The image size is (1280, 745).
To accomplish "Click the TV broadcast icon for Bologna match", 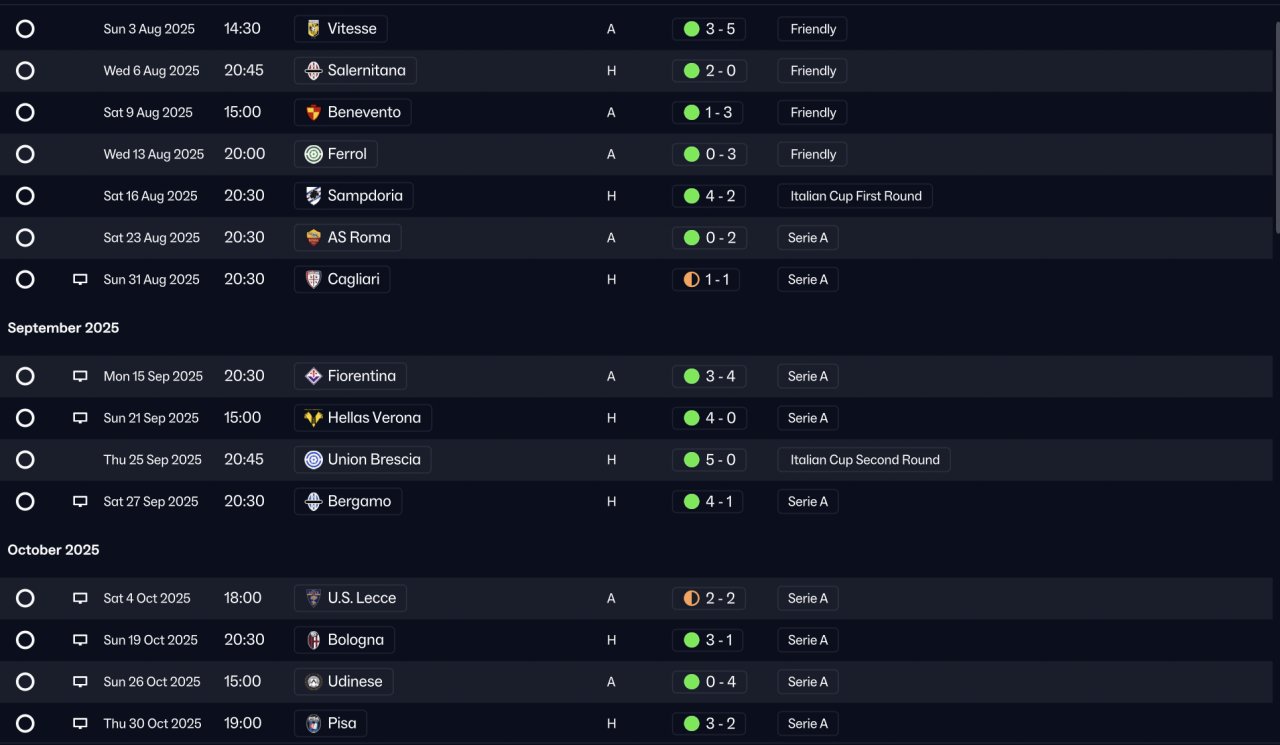I will [x=80, y=640].
